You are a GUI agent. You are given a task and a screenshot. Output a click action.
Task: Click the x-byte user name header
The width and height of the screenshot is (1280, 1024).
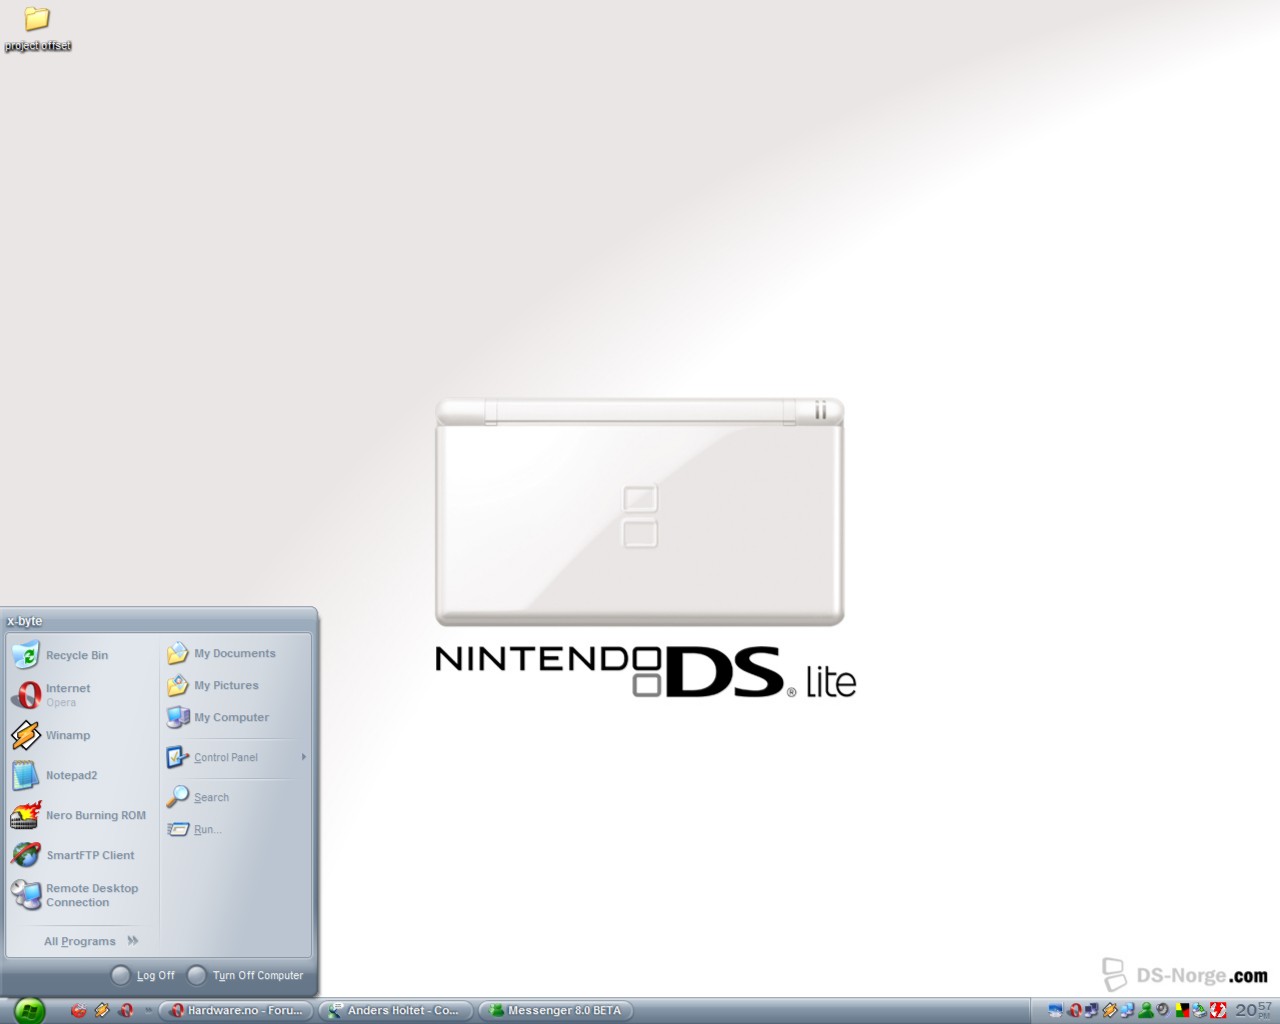click(25, 621)
